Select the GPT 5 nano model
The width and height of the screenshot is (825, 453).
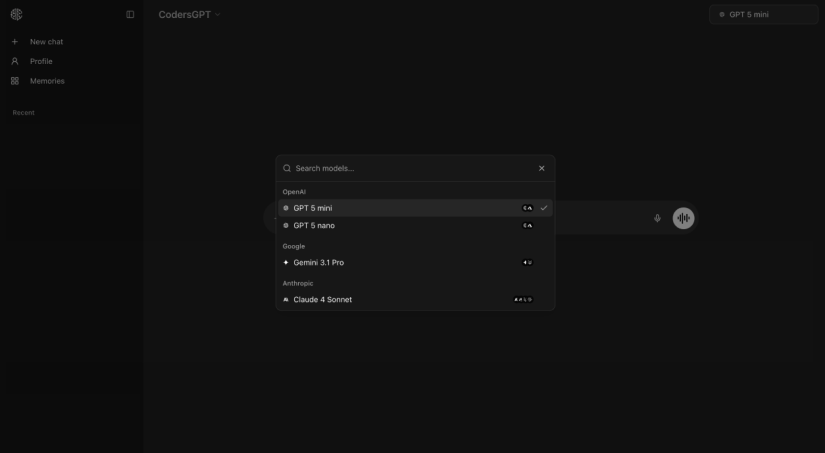(415, 225)
